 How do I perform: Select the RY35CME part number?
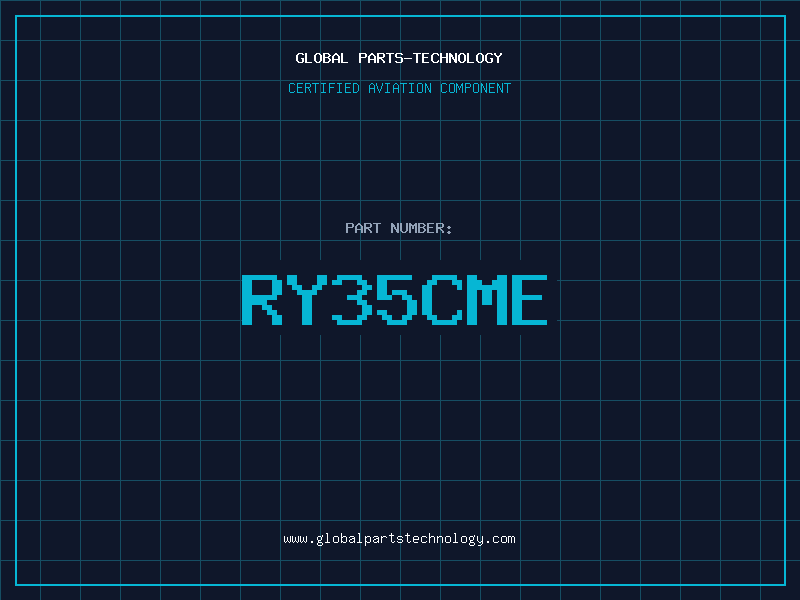click(394, 300)
